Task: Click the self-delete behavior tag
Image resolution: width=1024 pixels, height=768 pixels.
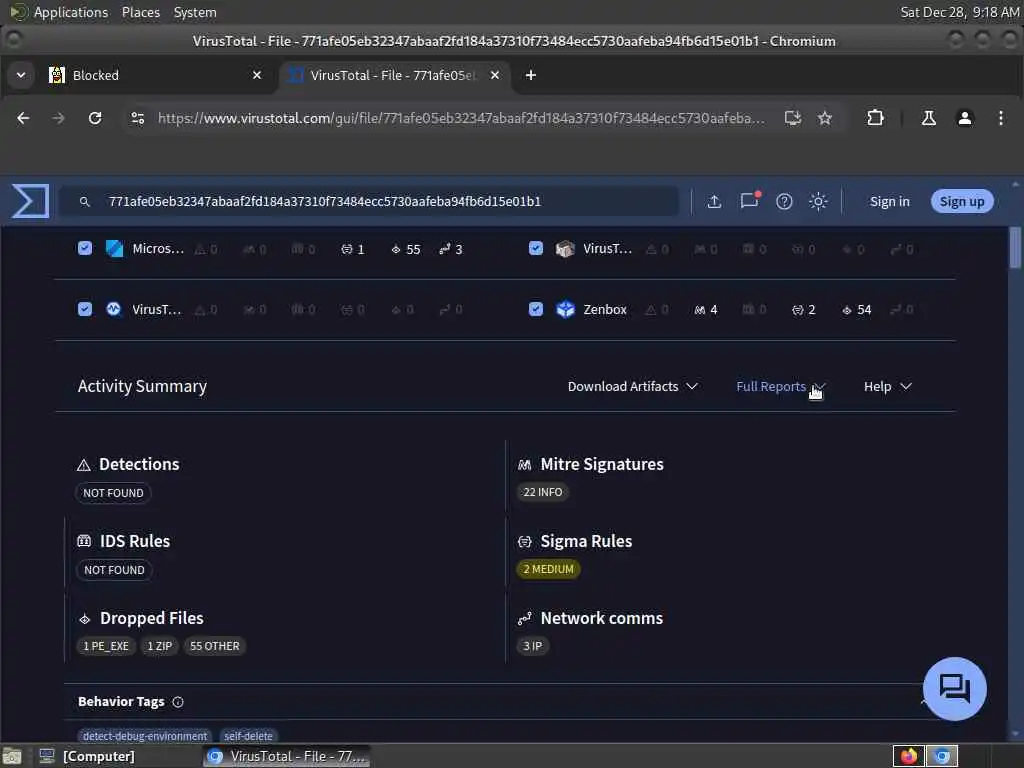Action: [248, 736]
